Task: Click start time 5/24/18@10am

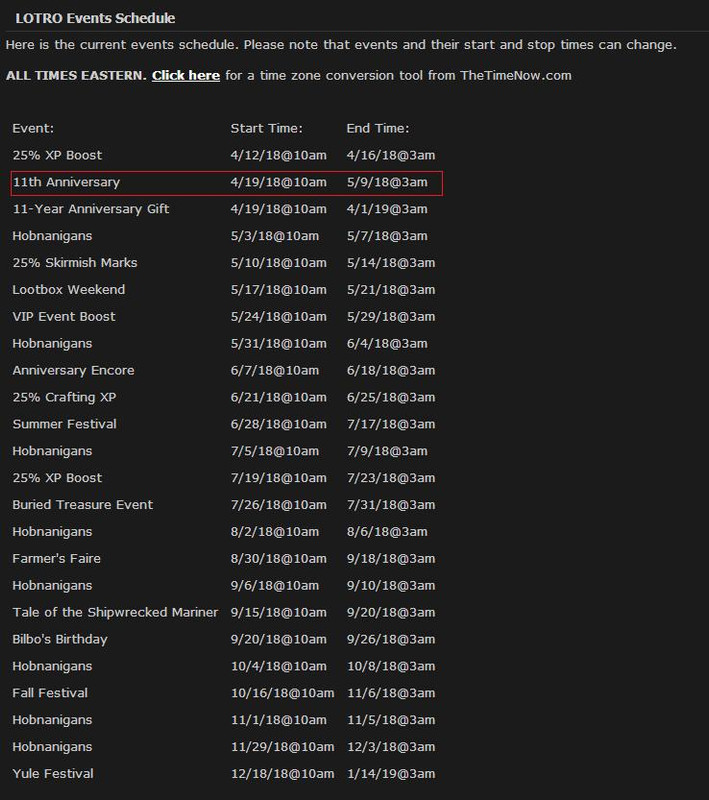Action: pyautogui.click(x=278, y=317)
